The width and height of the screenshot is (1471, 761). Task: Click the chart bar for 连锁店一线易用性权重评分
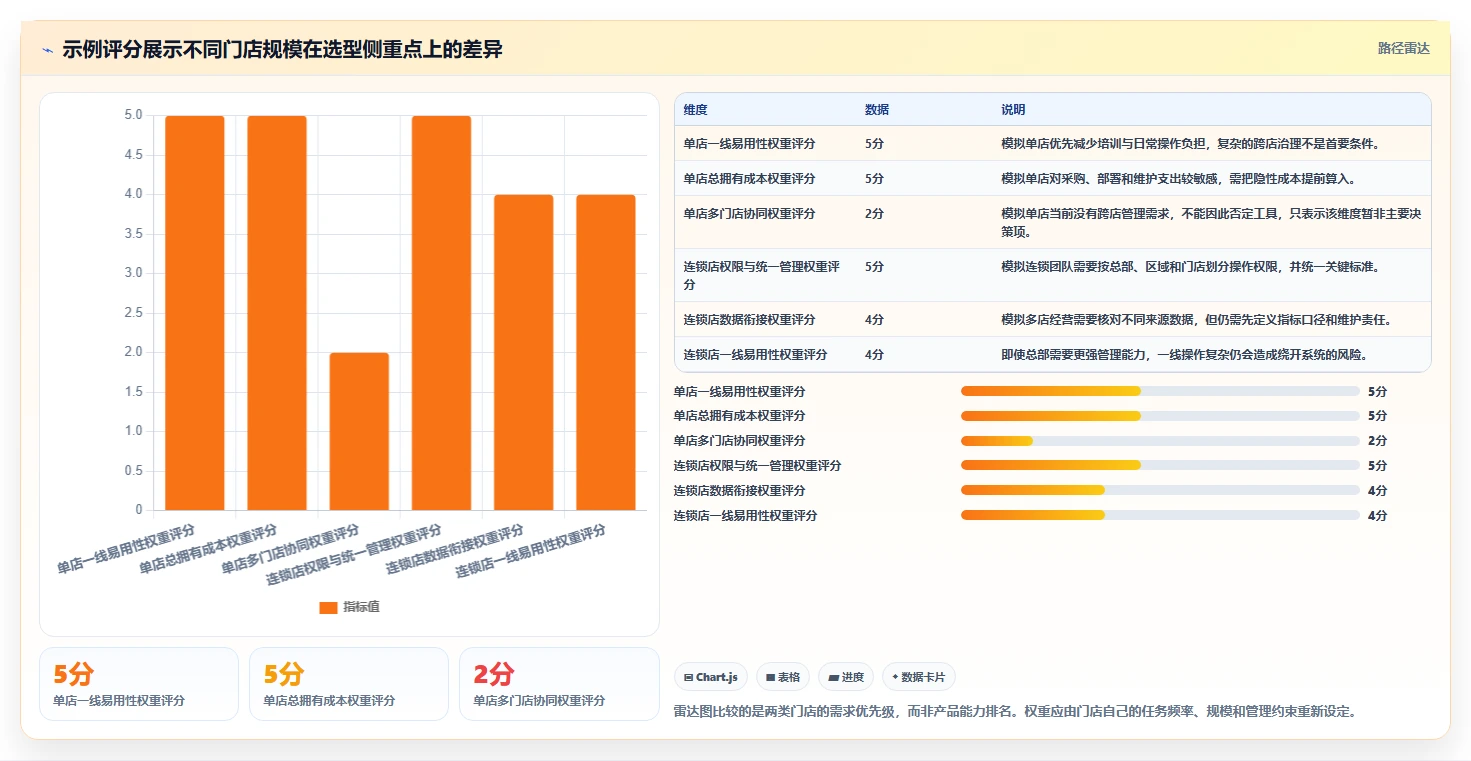coord(605,352)
